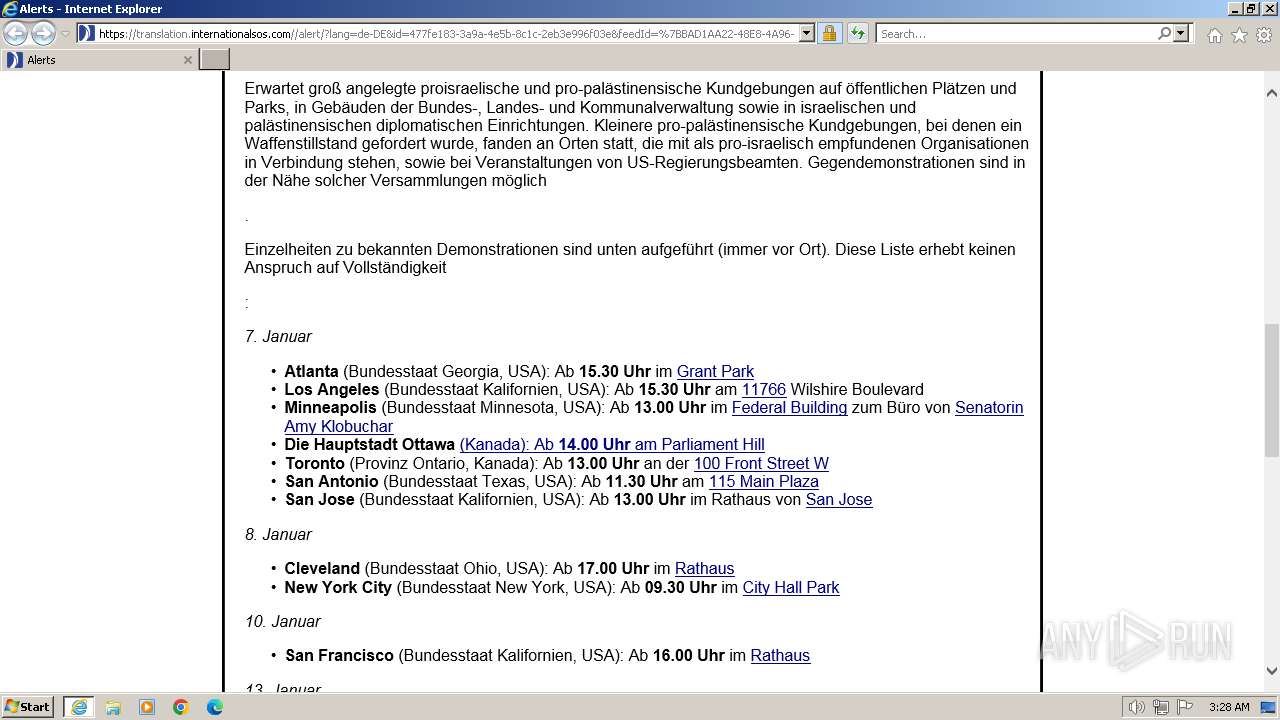Select the address bar URL field
The width and height of the screenshot is (1280, 720).
447,33
